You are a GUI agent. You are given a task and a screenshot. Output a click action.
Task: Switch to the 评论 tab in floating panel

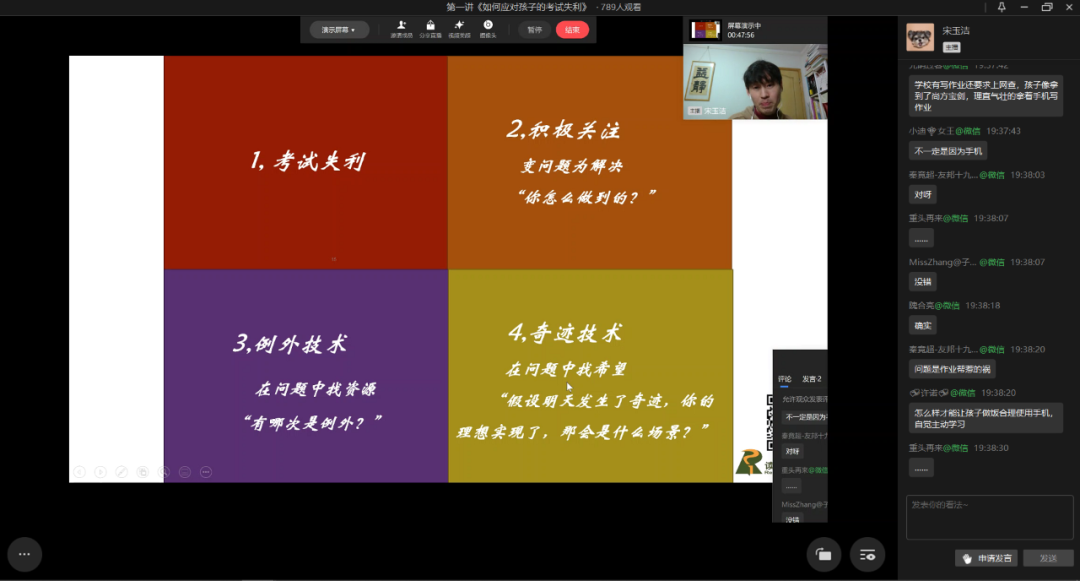coord(784,379)
